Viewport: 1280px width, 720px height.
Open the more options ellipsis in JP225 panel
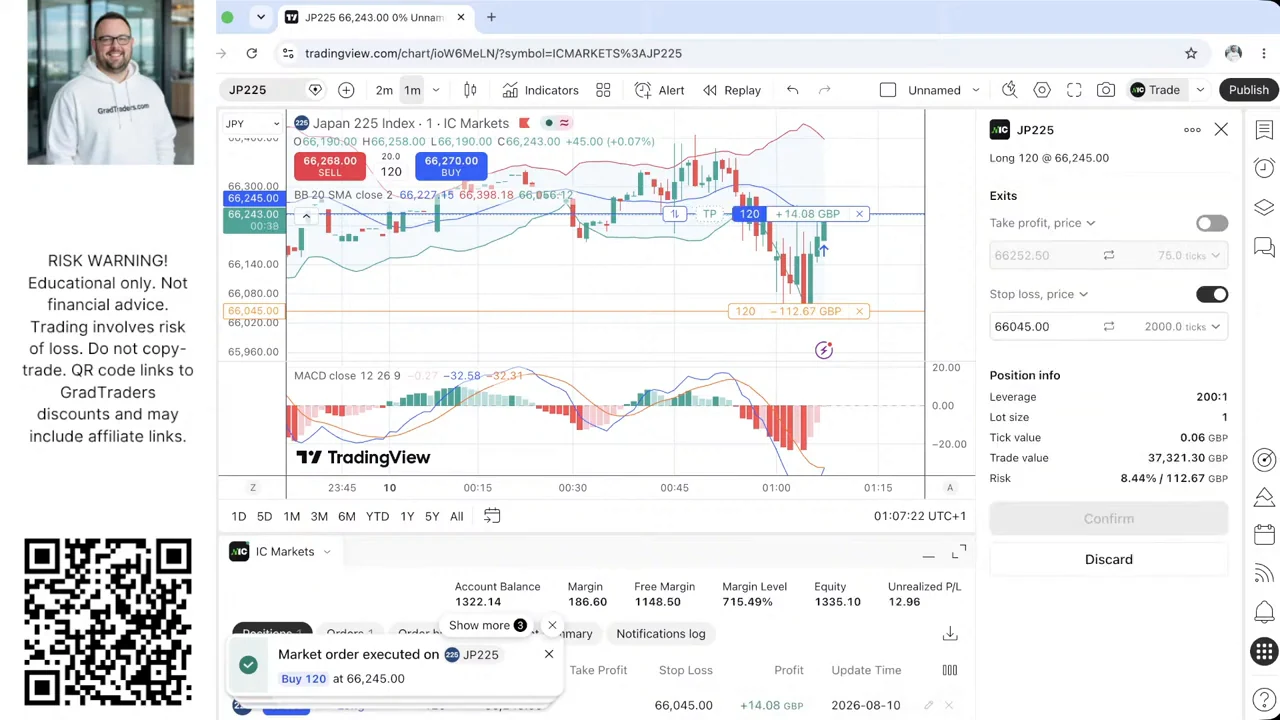click(1192, 130)
